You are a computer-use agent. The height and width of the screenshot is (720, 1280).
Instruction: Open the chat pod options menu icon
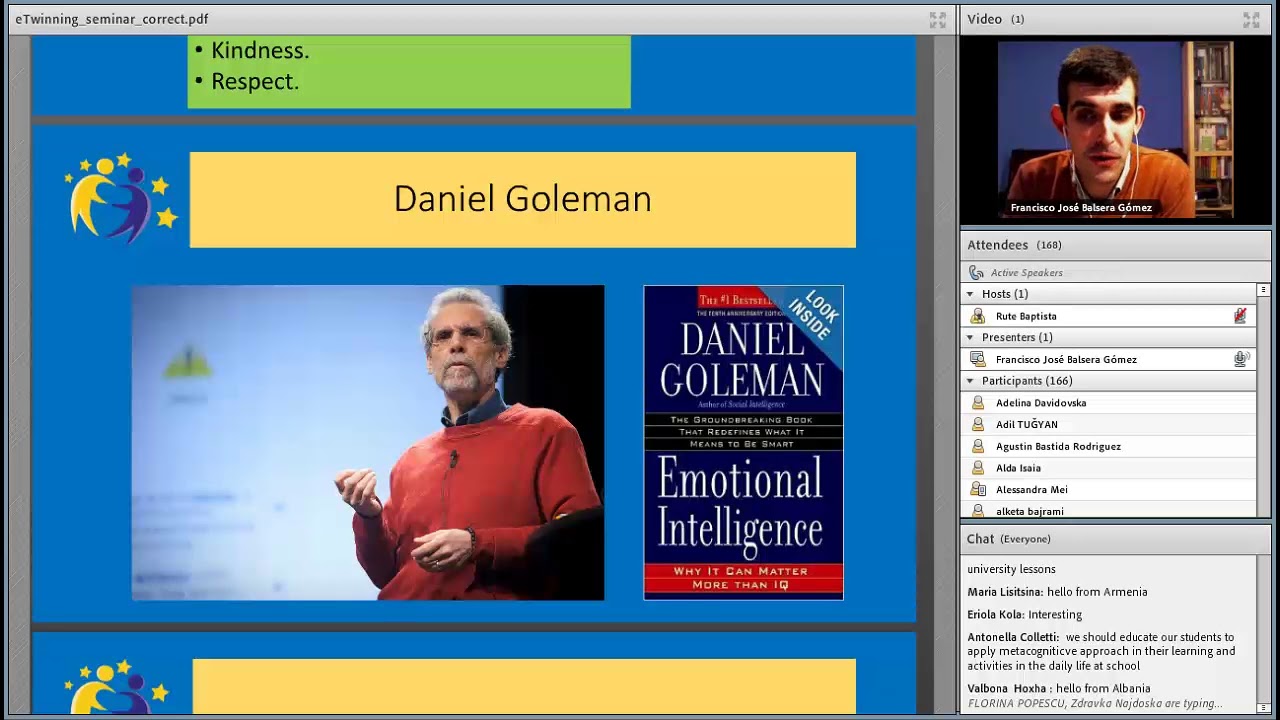(x=1264, y=708)
